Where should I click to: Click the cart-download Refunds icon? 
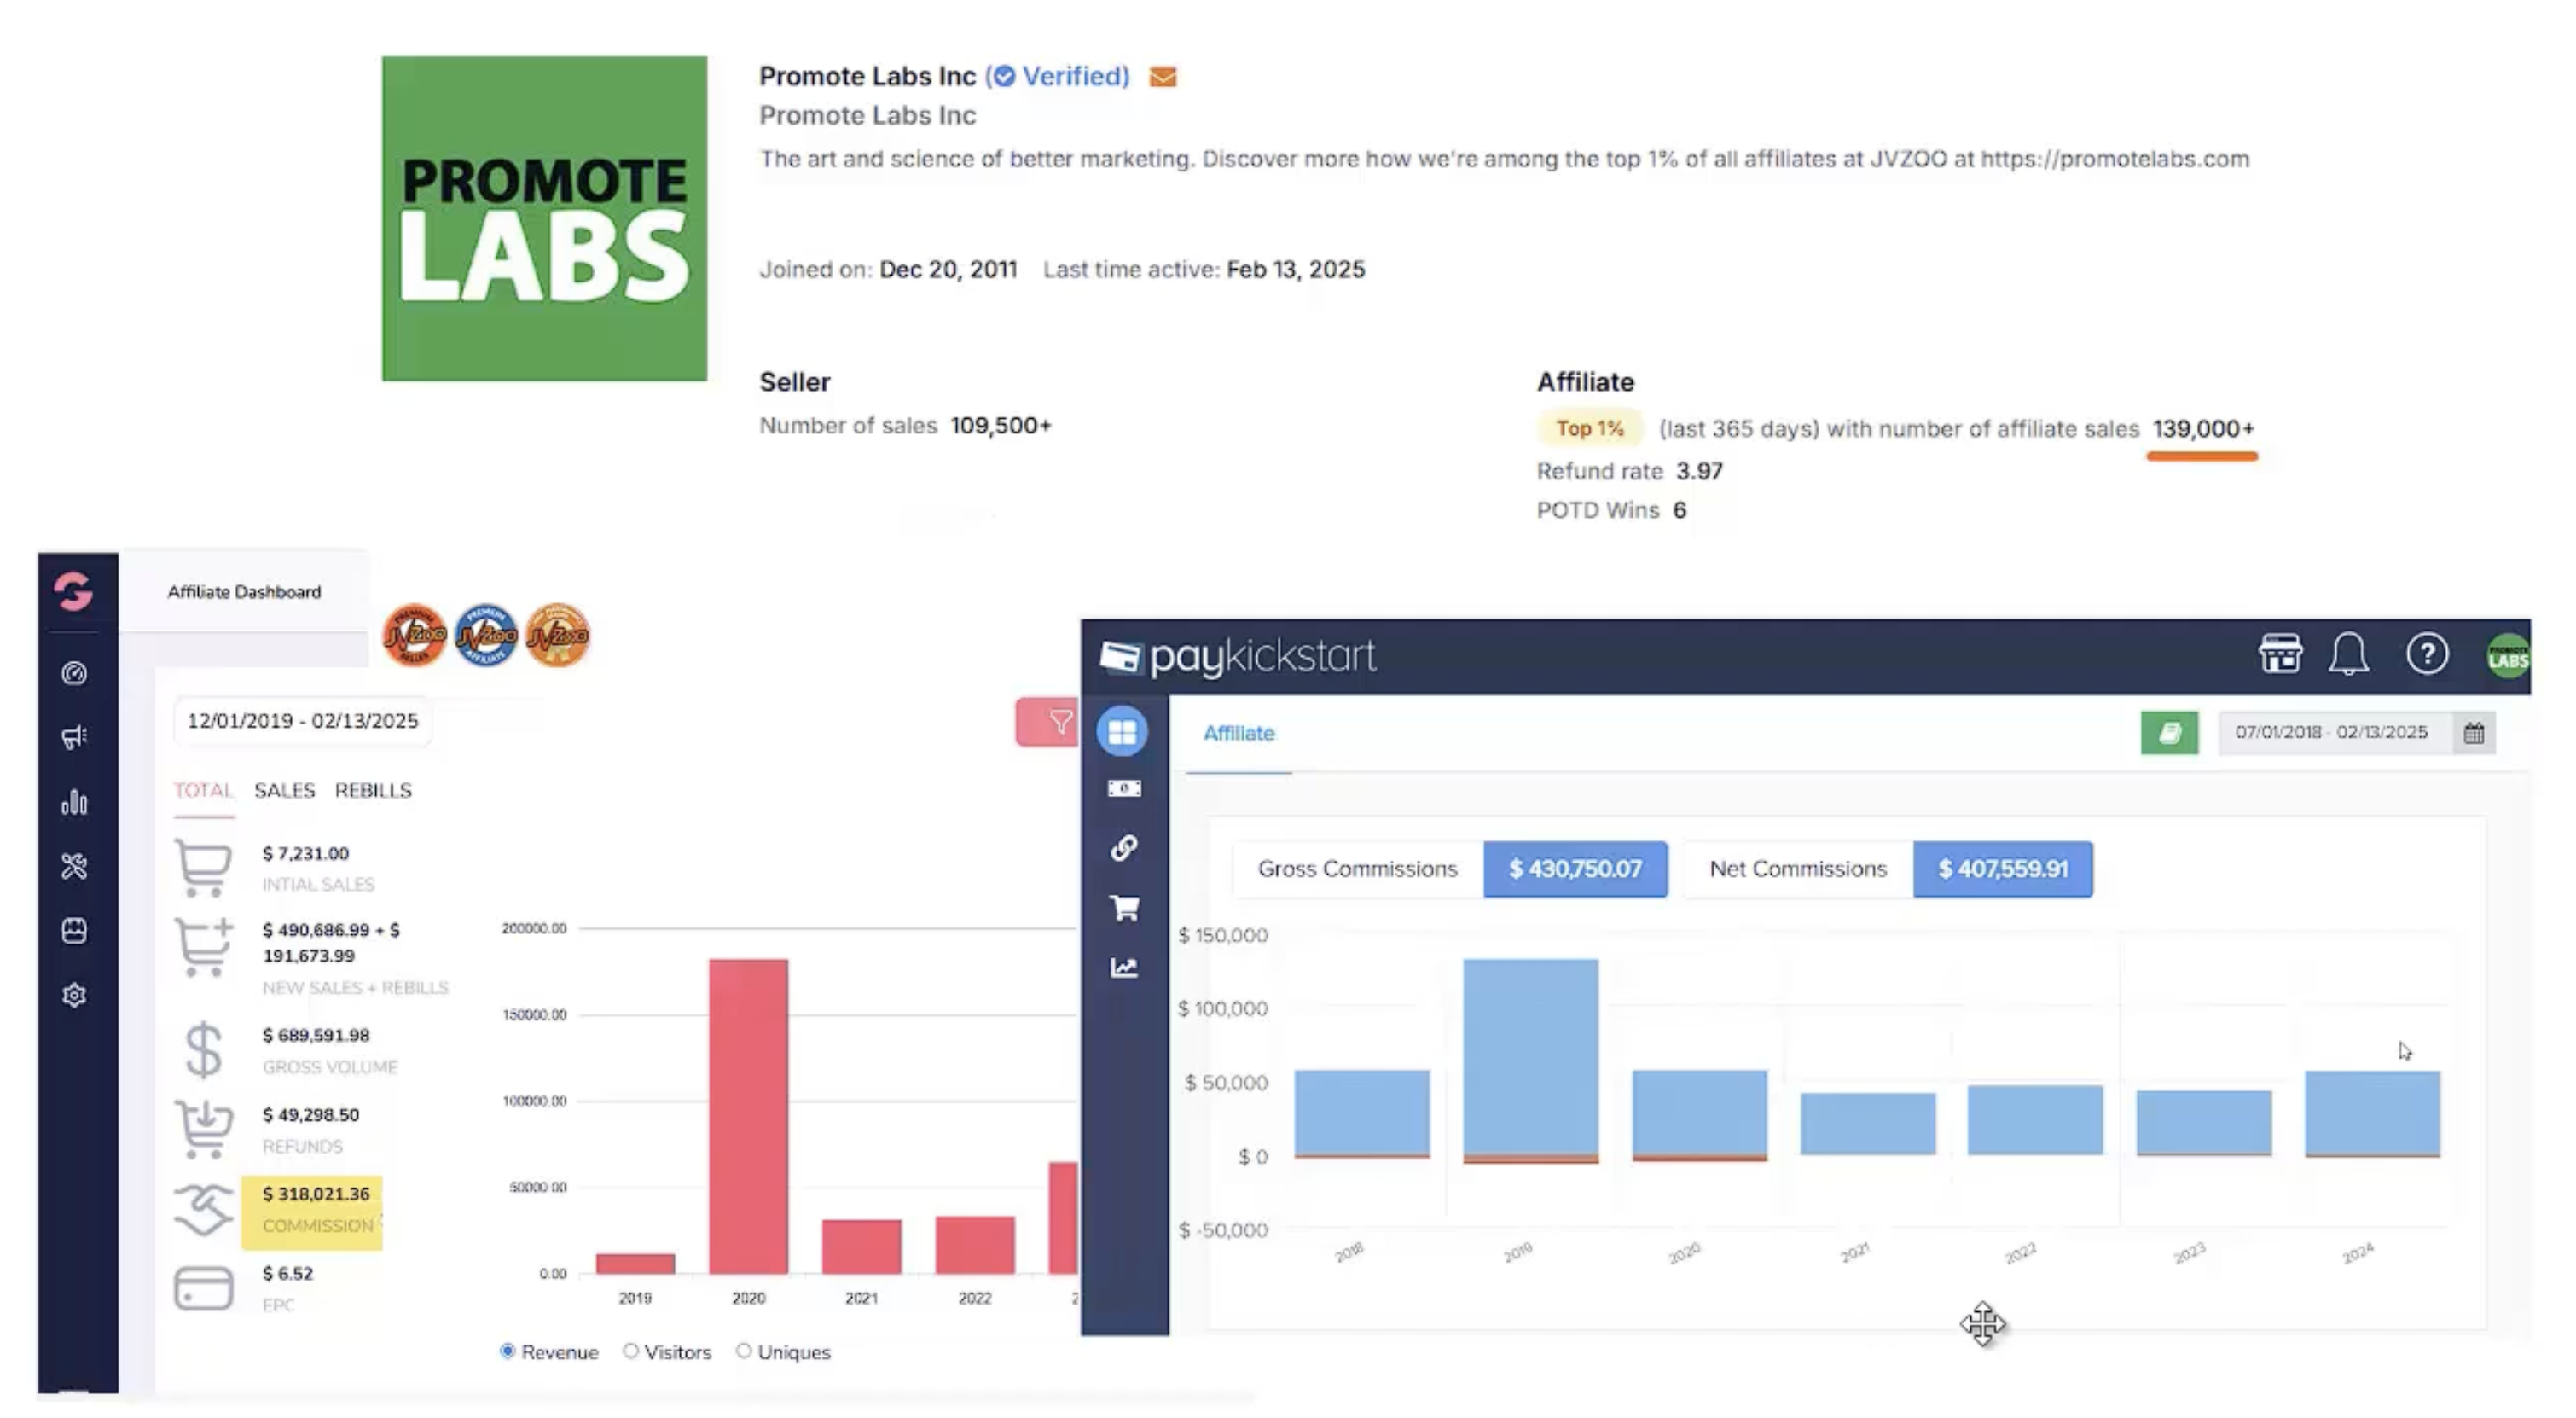coord(203,1129)
